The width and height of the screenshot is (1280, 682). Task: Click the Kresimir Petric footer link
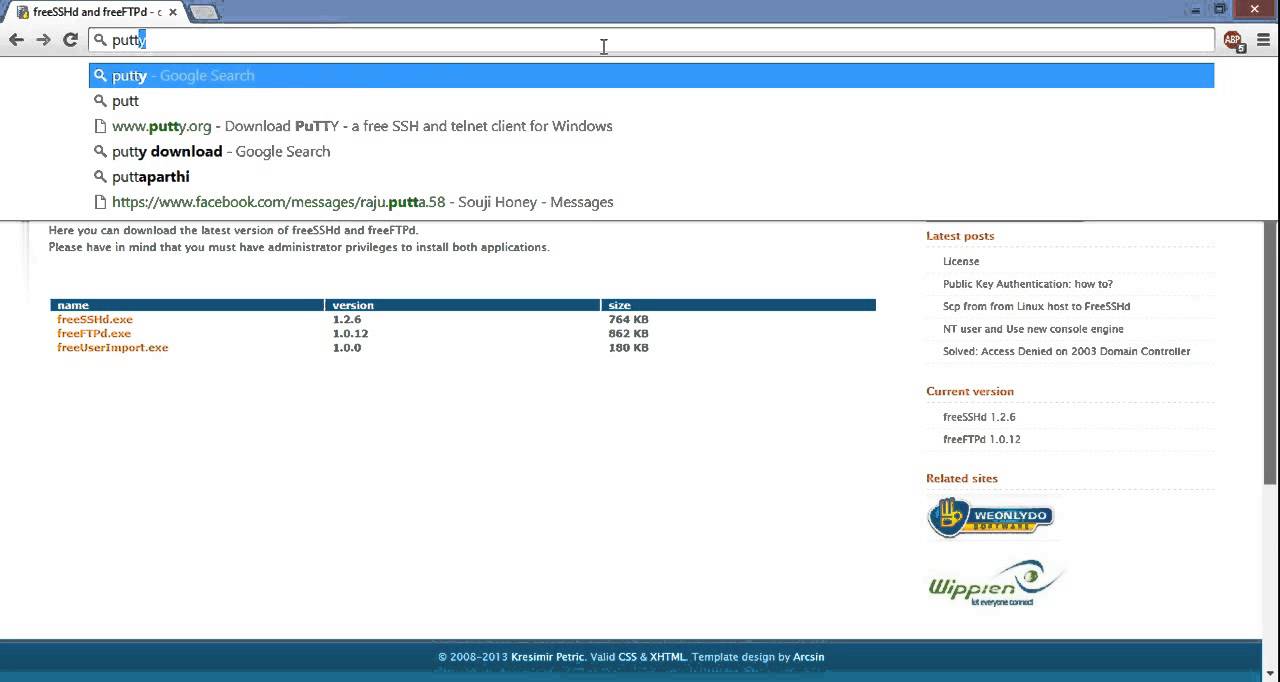tap(547, 657)
